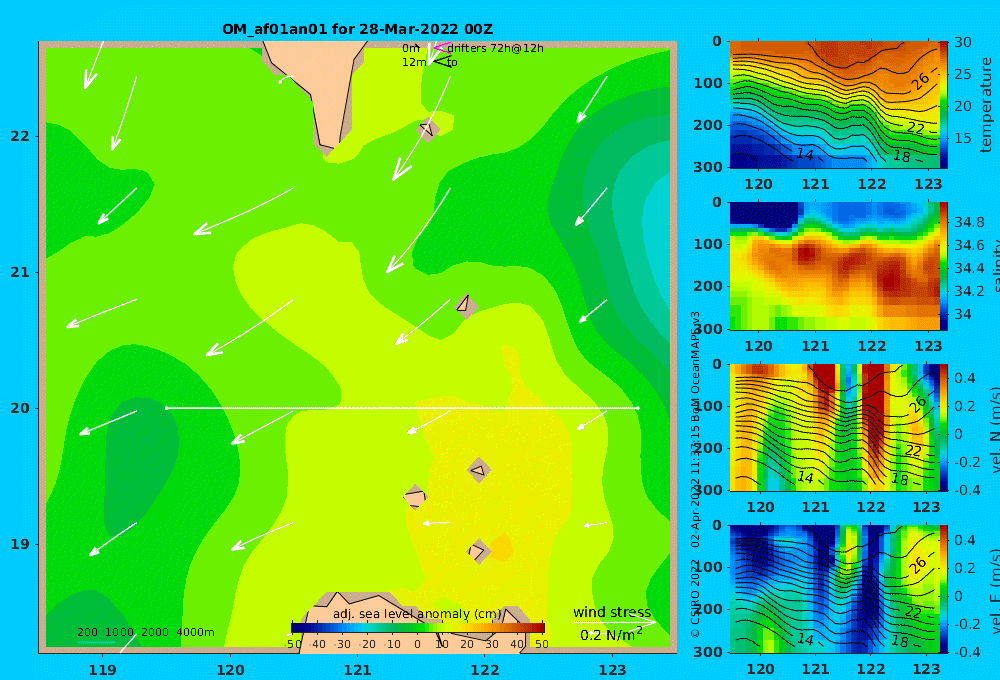Click the 'wind stress' label
1000x680 pixels.
(x=612, y=612)
